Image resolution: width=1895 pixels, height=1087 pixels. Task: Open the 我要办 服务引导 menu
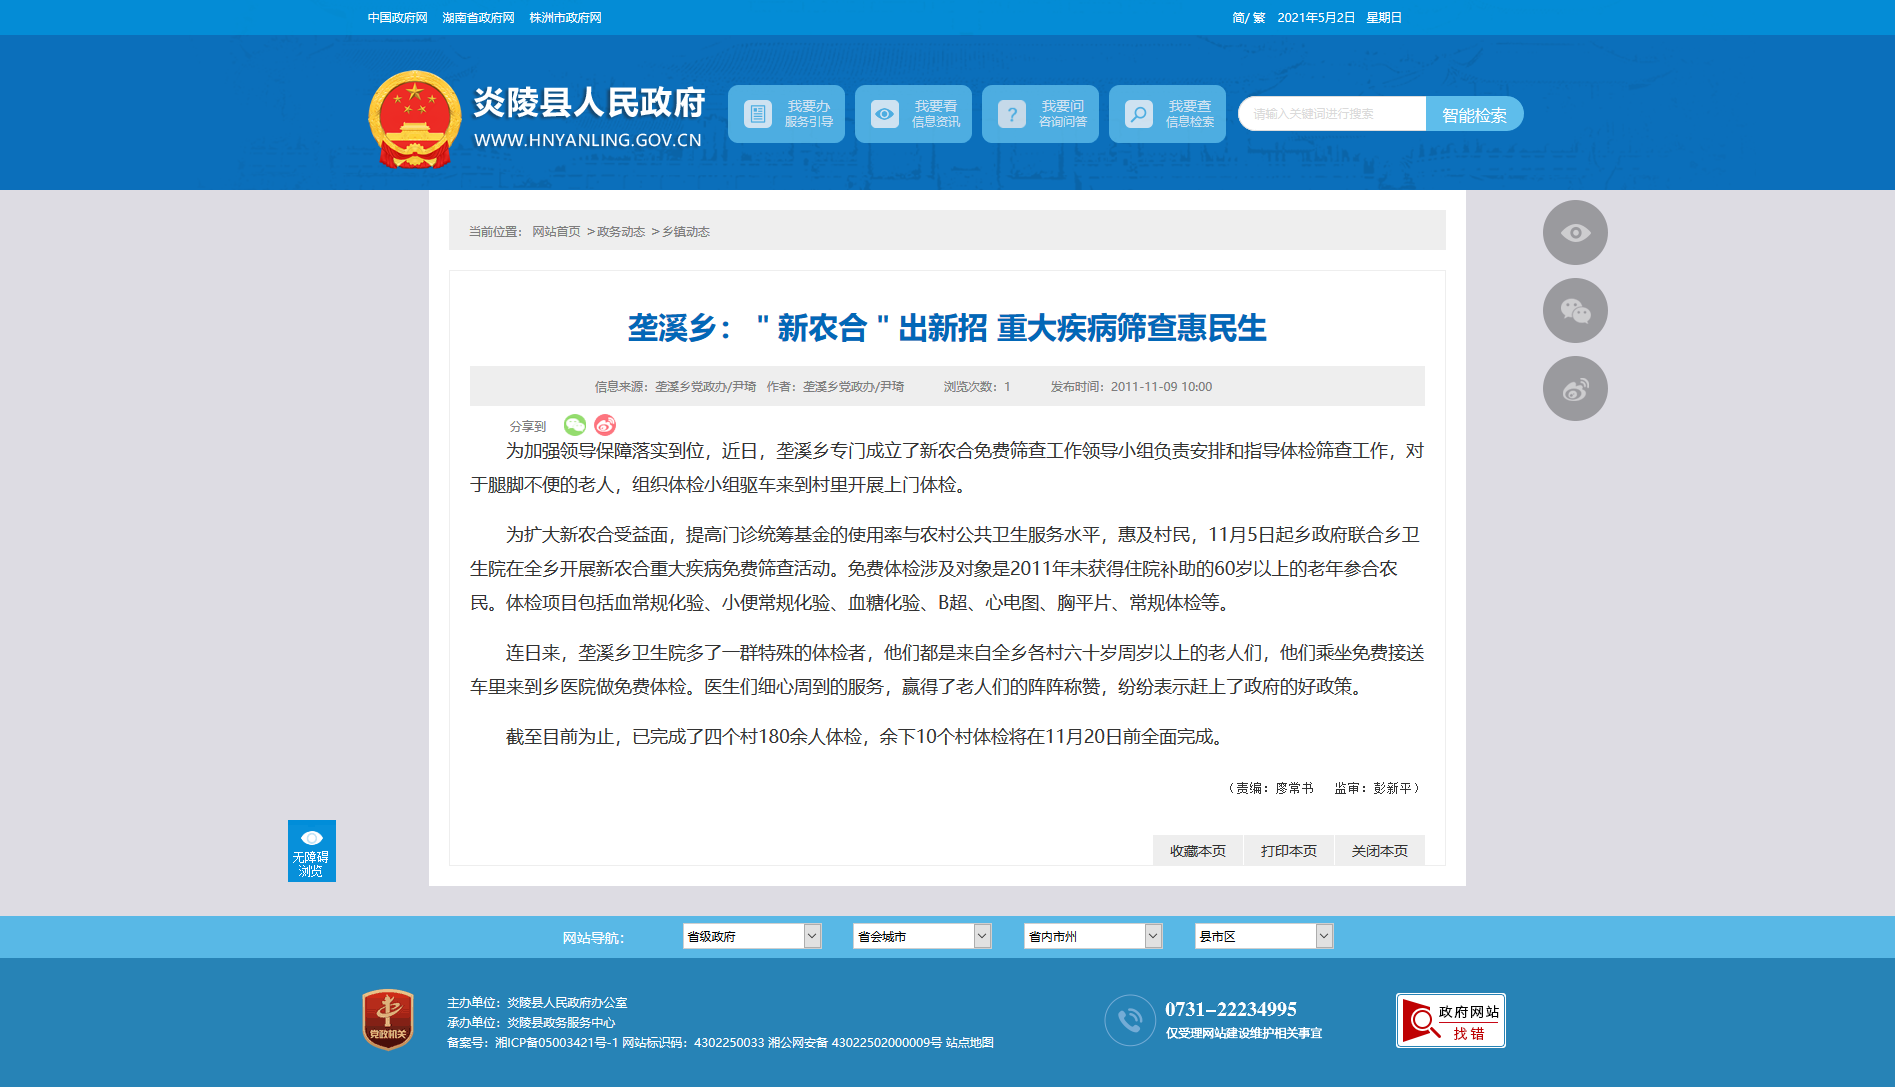(x=786, y=114)
